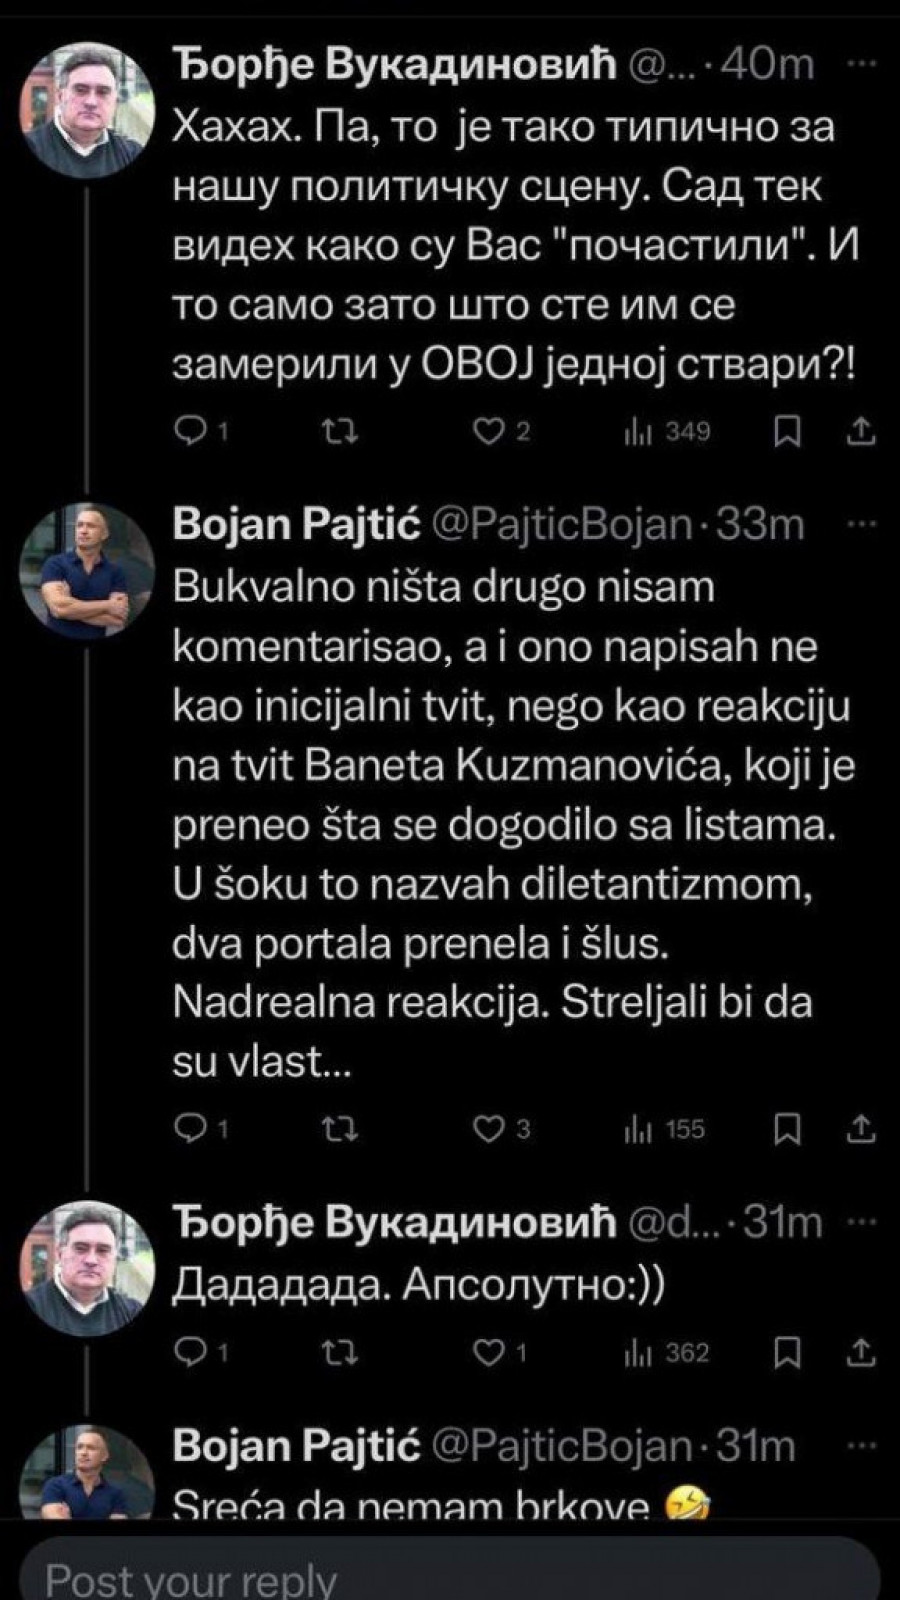The image size is (900, 1600).
Task: Retweet Bojan Pajtić's 33m tweet
Action: (x=342, y=1129)
